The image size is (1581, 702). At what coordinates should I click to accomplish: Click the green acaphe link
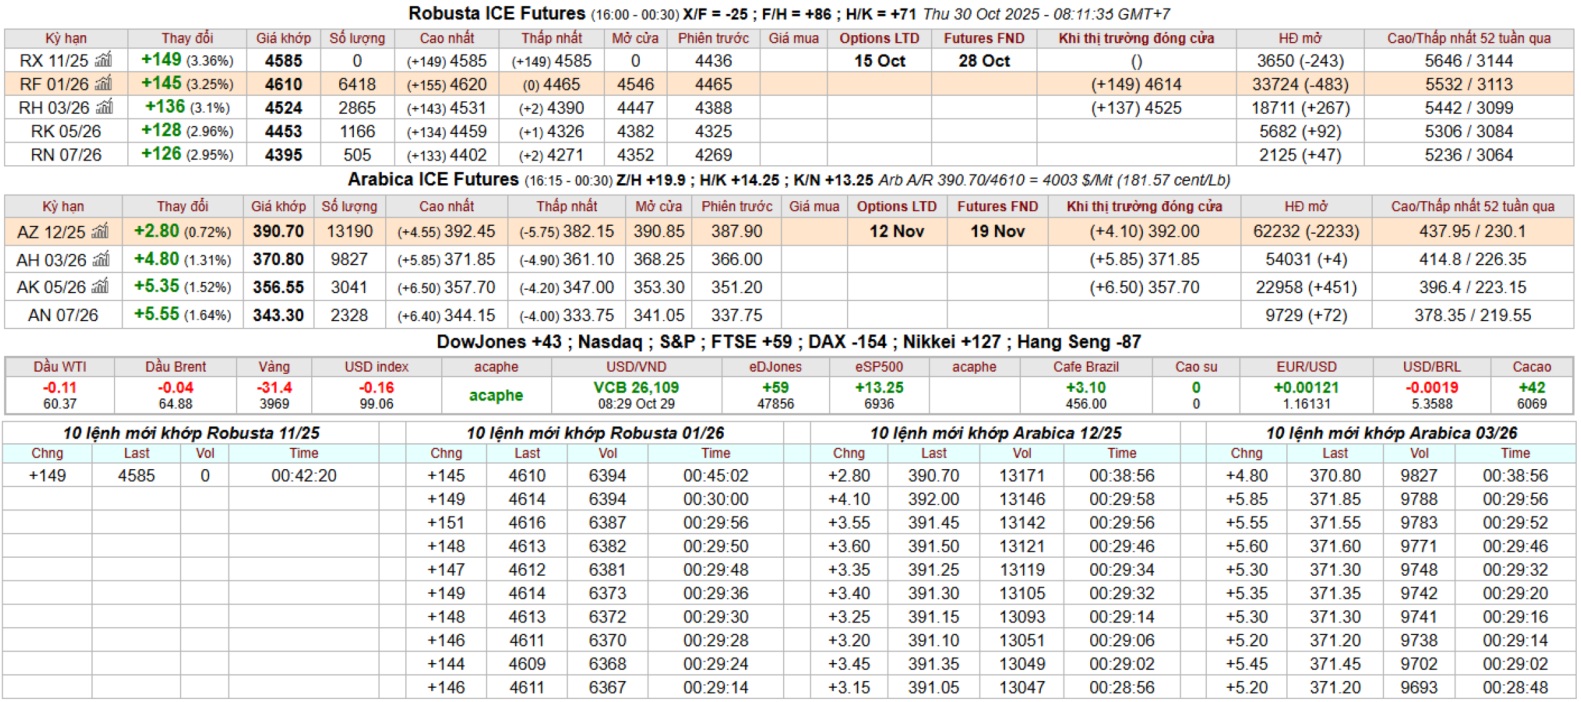[x=496, y=395]
